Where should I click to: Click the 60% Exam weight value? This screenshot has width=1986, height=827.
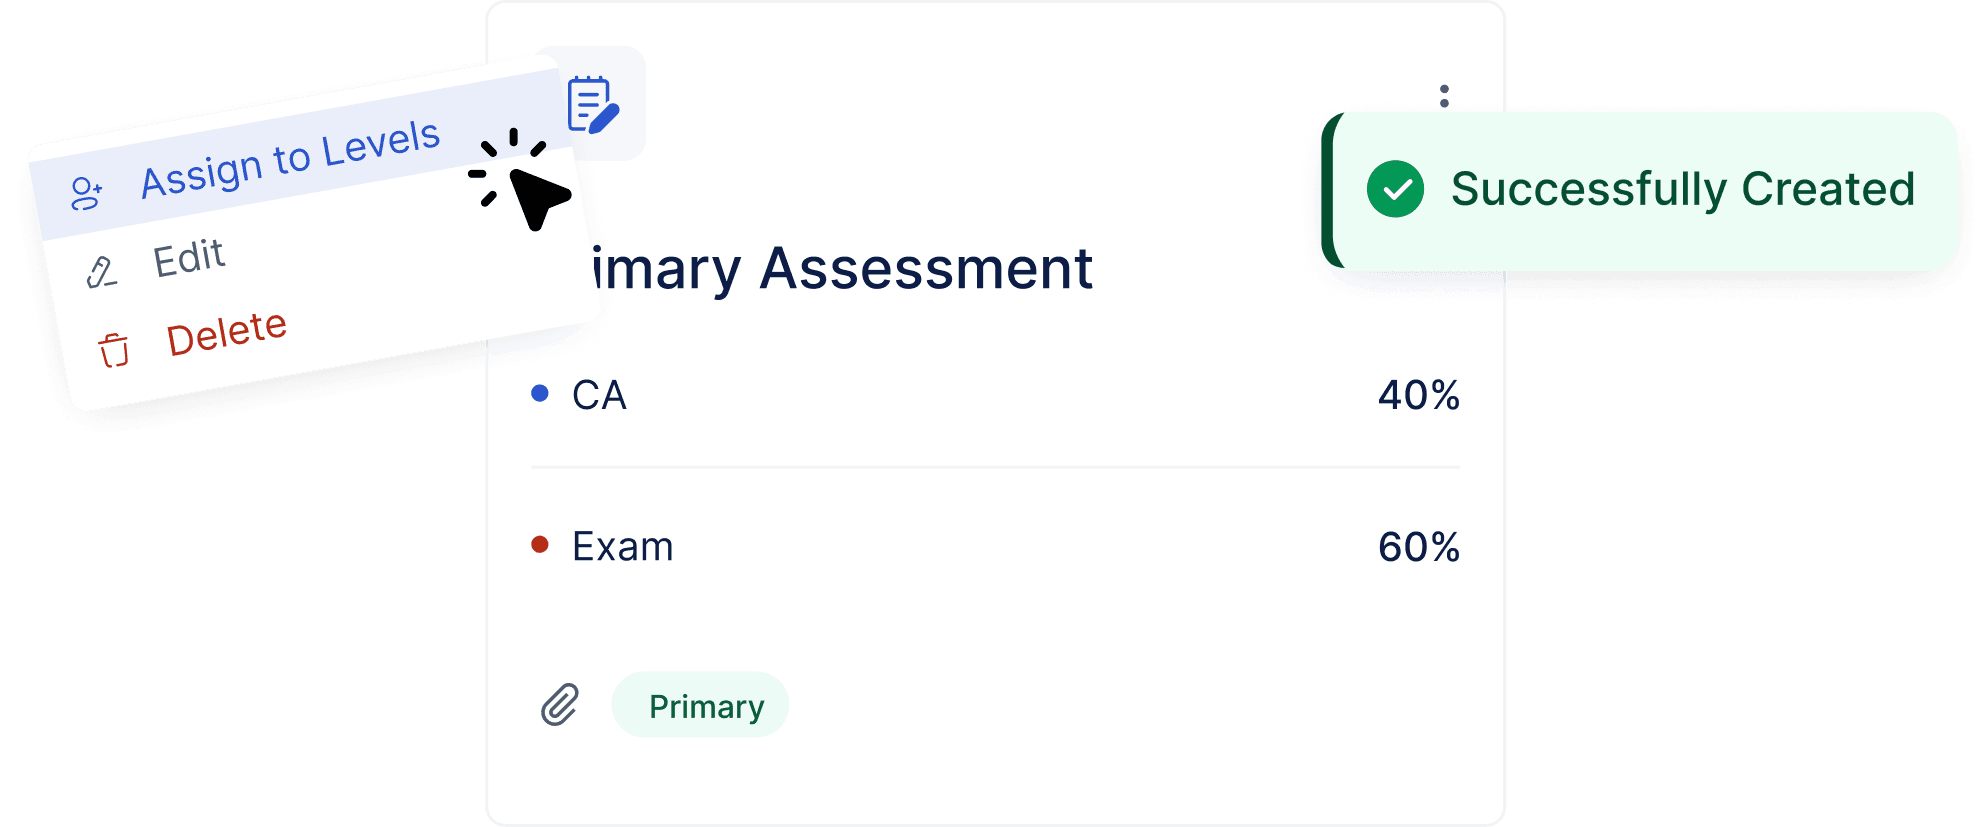tap(1418, 547)
